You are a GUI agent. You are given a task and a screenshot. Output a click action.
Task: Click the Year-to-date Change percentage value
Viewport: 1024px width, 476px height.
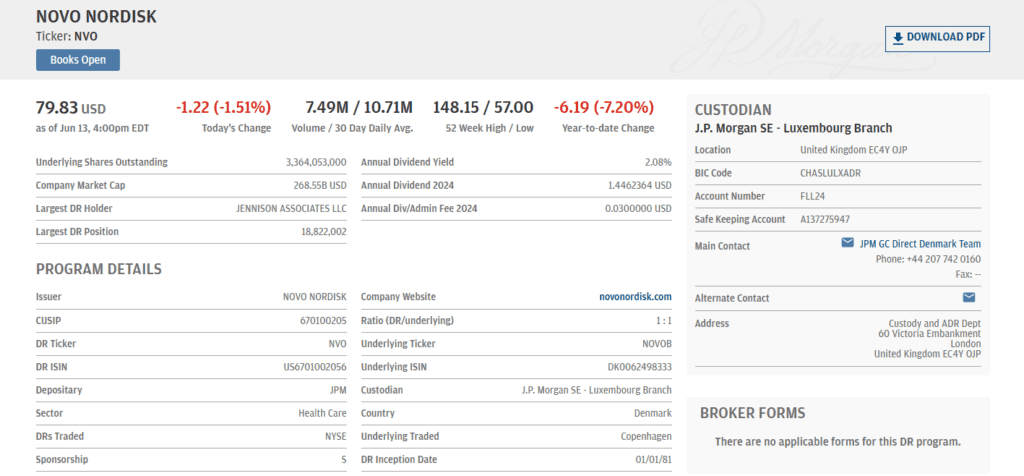607,107
